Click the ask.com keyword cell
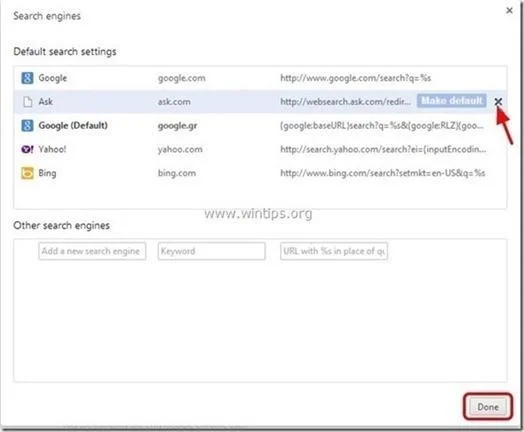Screen dimensions: 524x432 (x=174, y=102)
